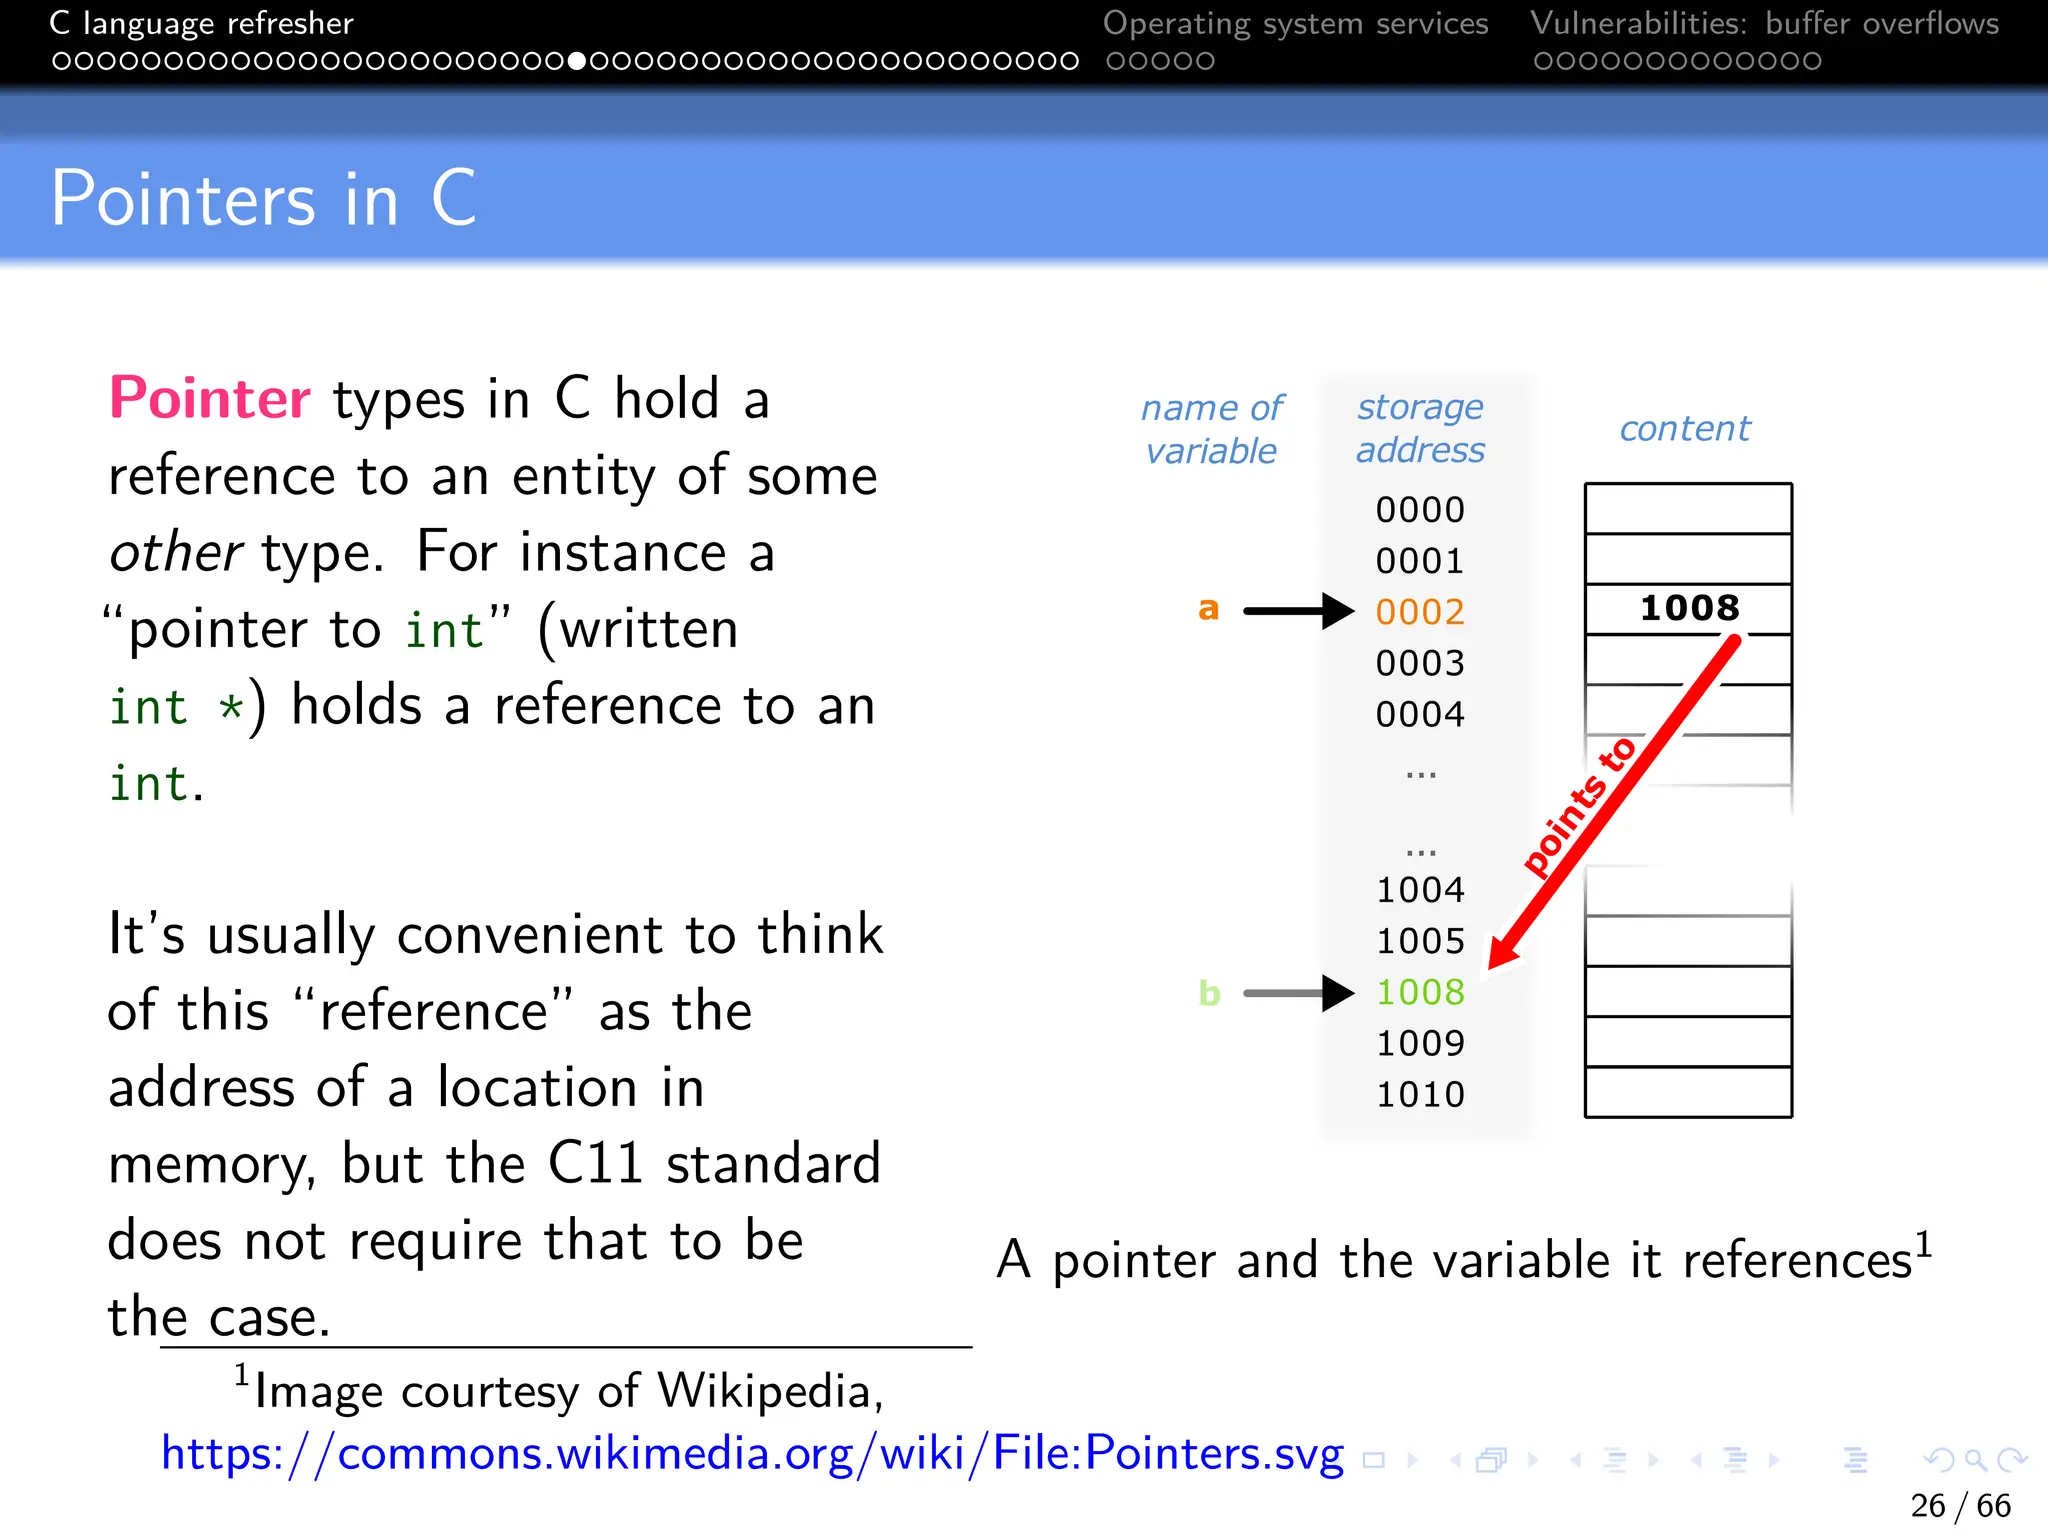Click previous frame arrow before stacked frames icon
The width and height of the screenshot is (2048, 1536).
[x=1455, y=1460]
